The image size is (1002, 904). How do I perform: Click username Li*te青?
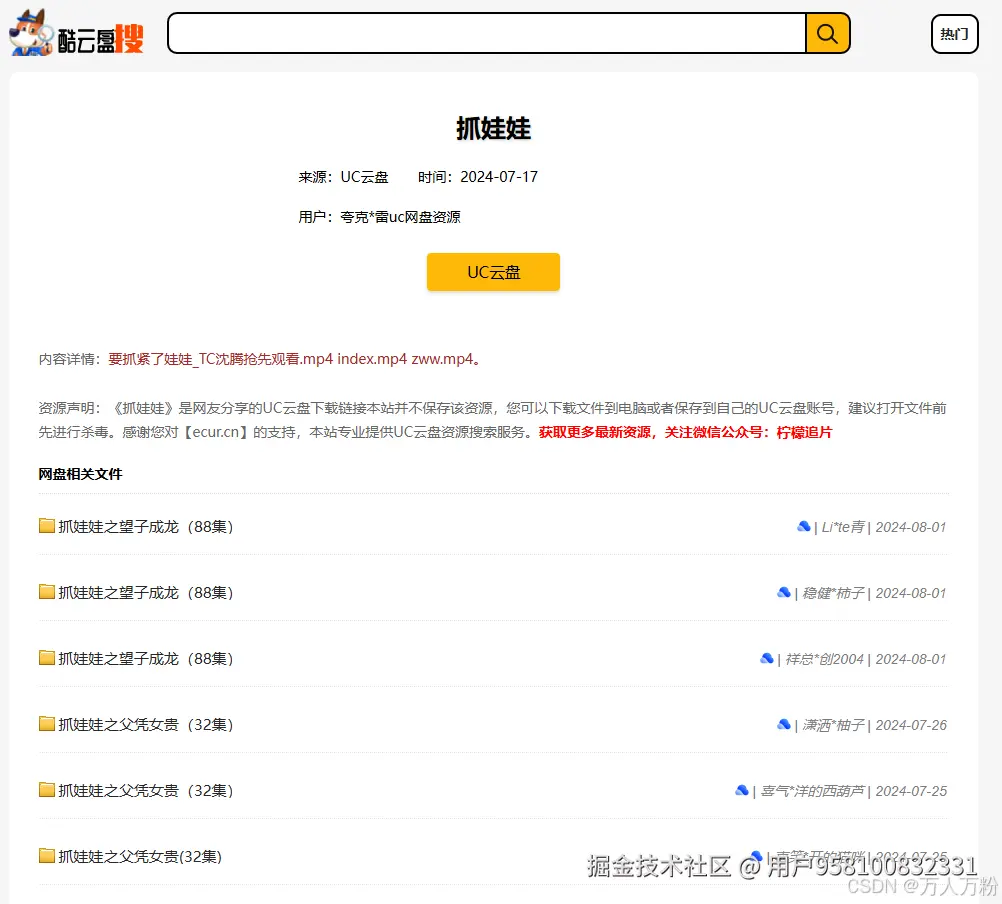pyautogui.click(x=843, y=527)
